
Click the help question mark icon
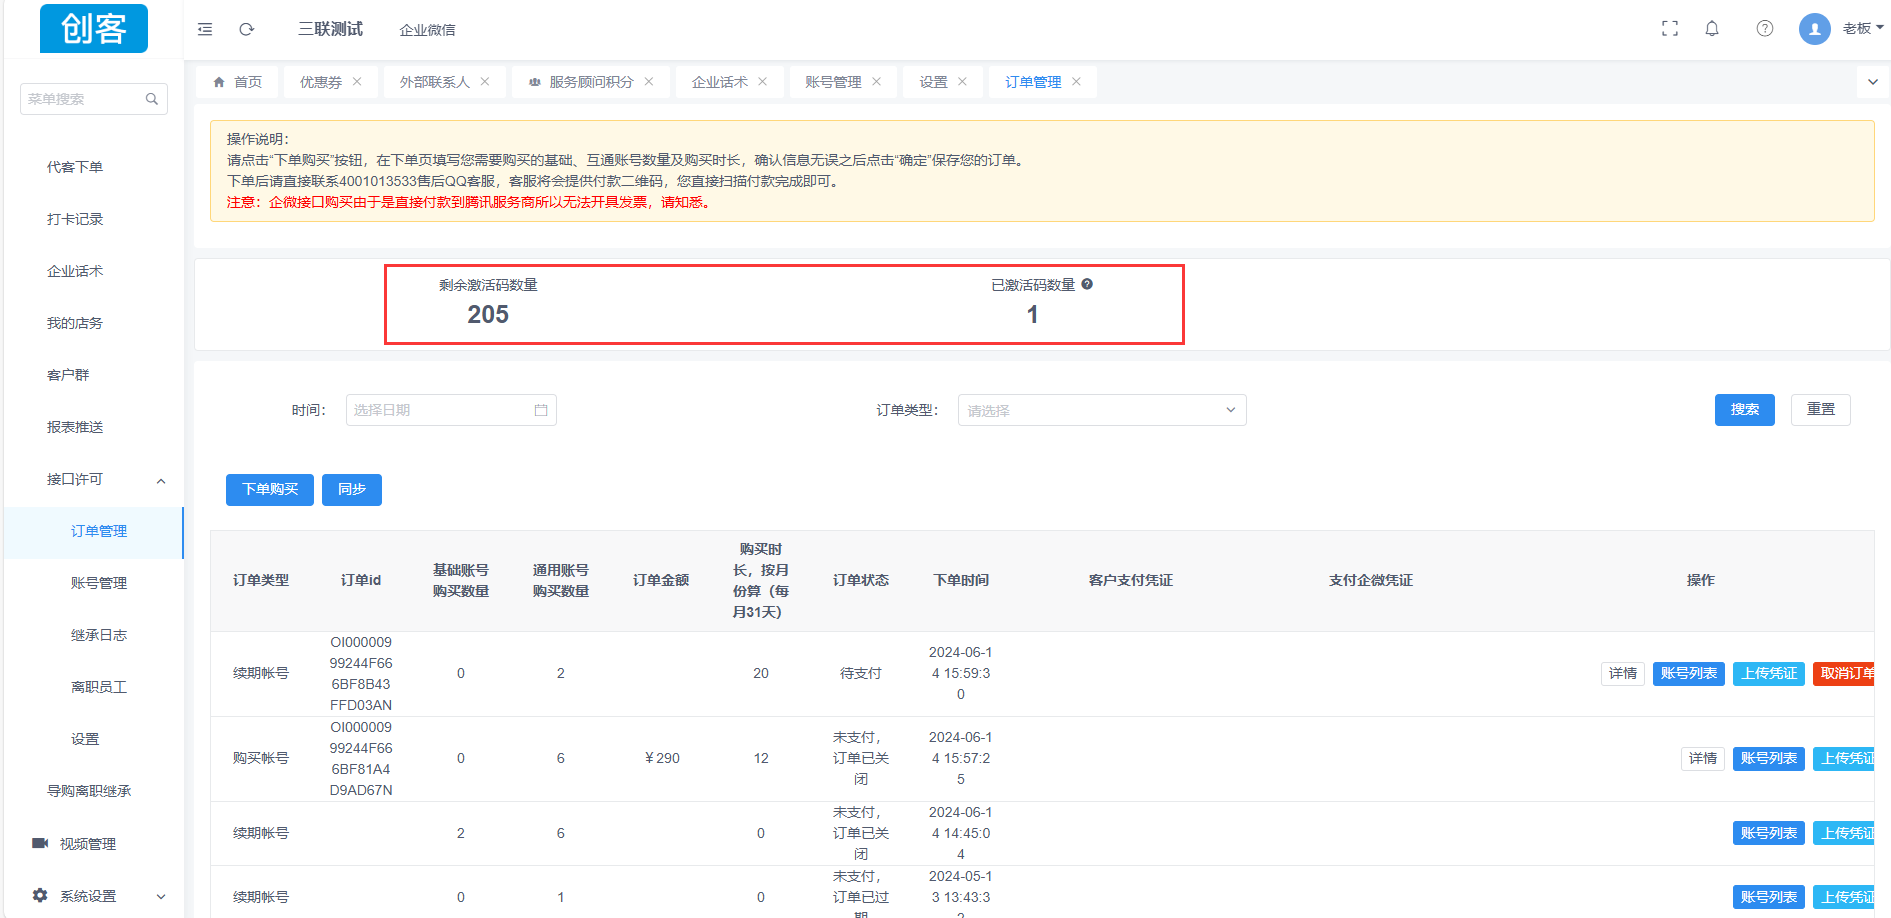point(1764,29)
